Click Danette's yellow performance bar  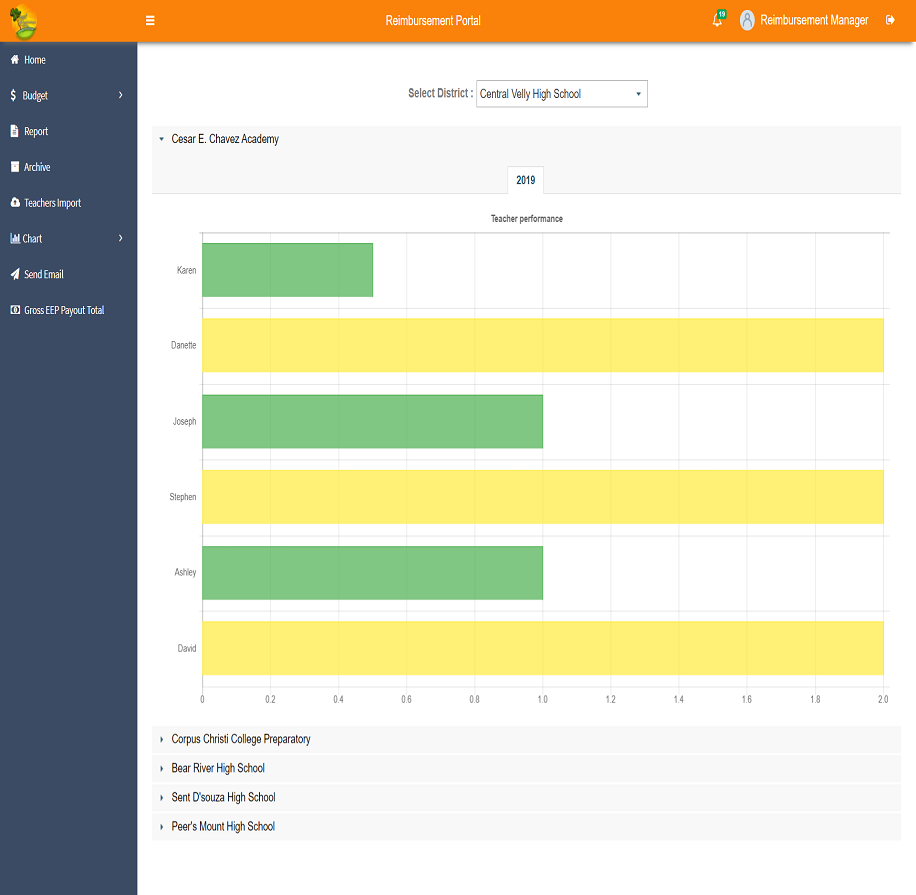(x=543, y=345)
